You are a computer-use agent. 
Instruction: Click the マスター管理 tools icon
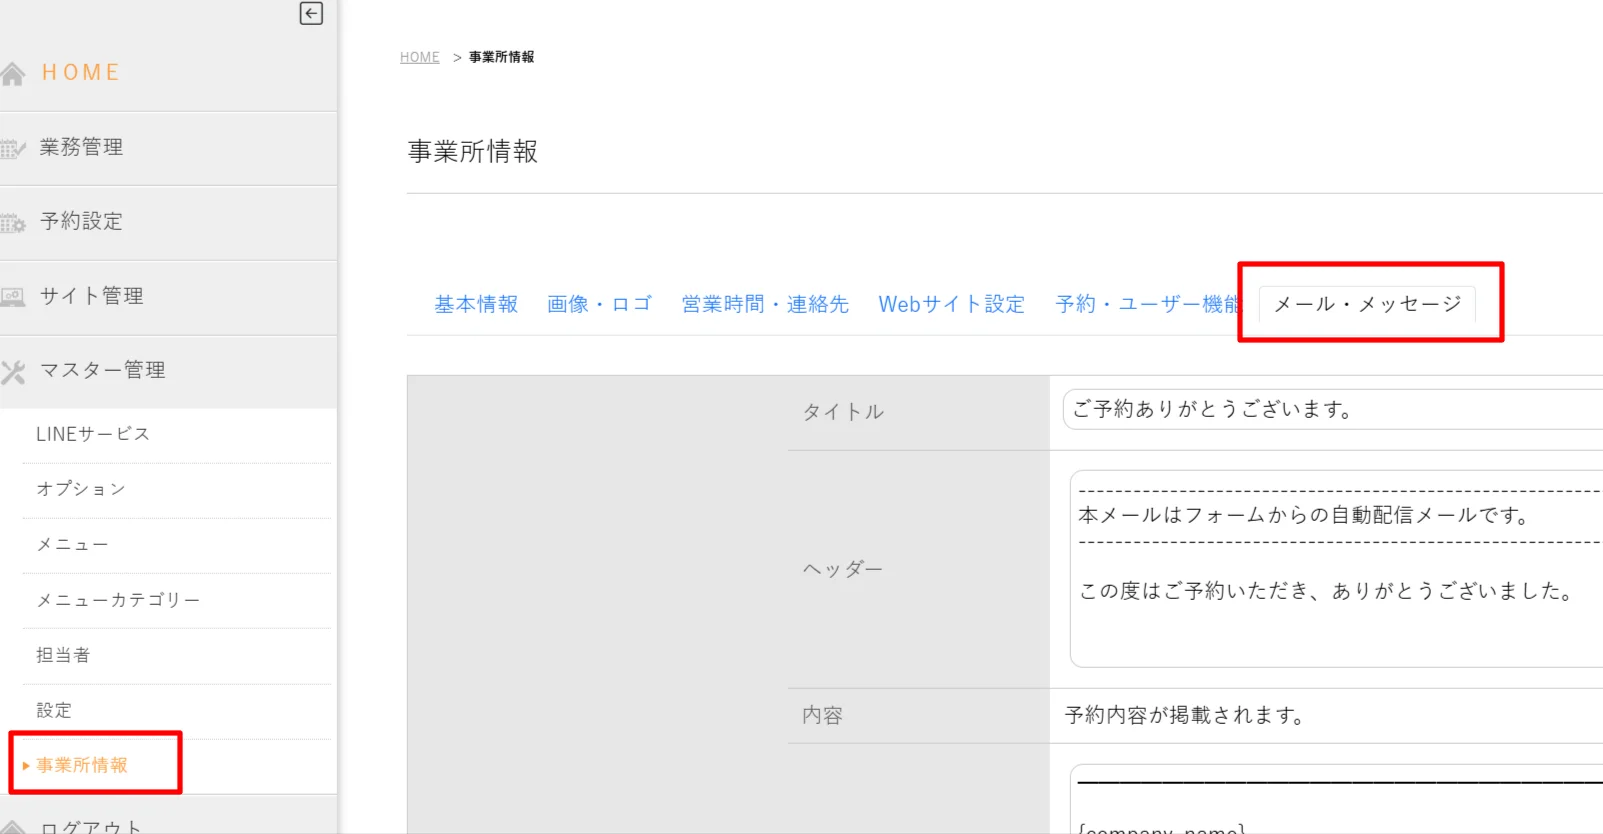13,372
